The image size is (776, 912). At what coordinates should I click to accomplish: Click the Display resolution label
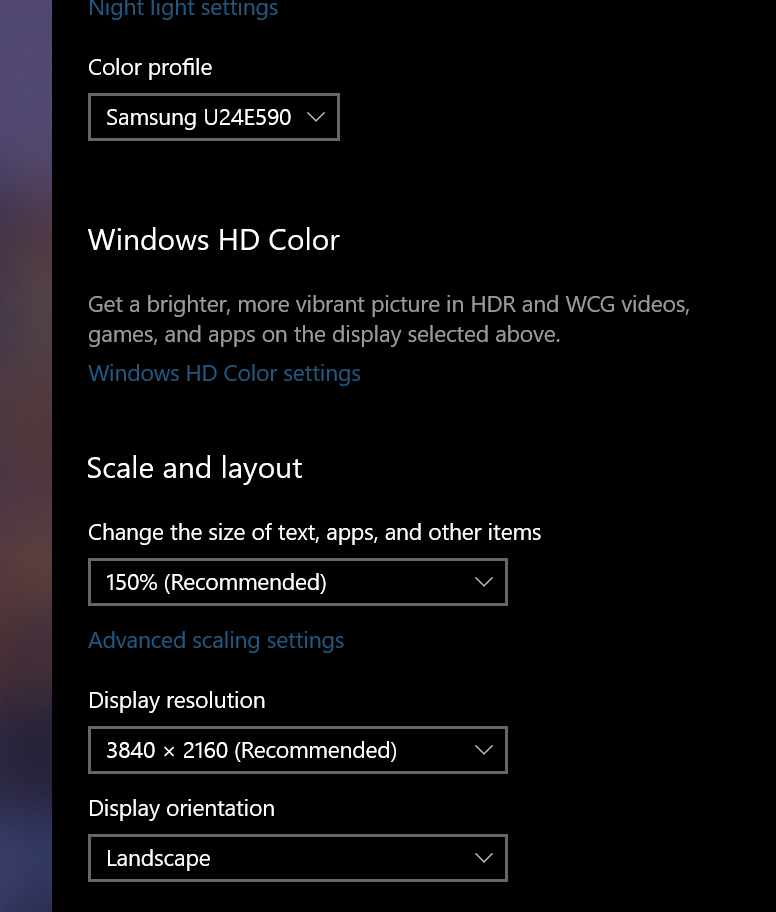click(x=177, y=700)
